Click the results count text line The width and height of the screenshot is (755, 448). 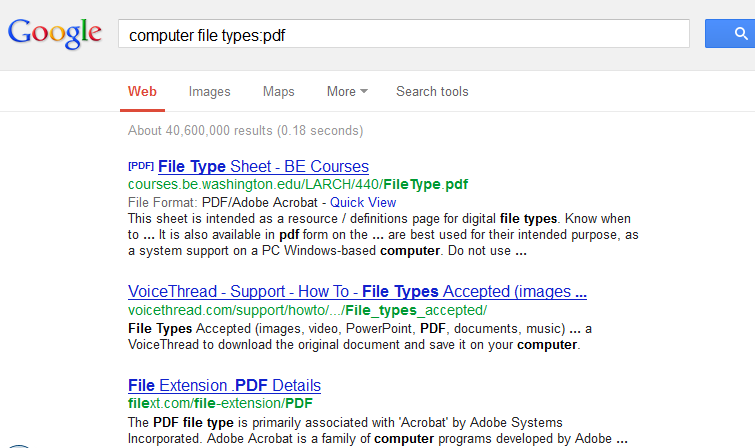coord(246,131)
